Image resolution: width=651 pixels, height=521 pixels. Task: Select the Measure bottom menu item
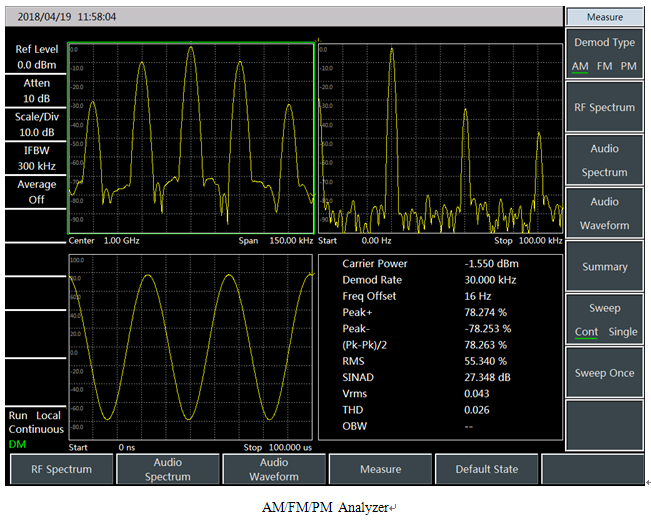pyautogui.click(x=380, y=469)
